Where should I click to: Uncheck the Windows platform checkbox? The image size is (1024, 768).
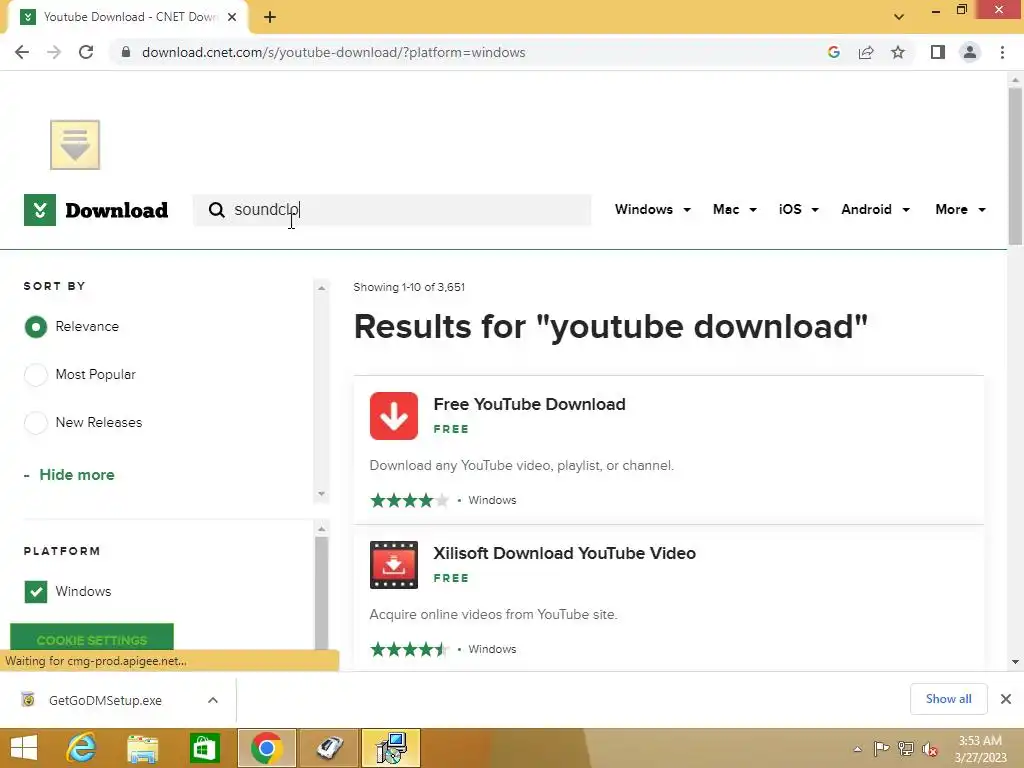(x=36, y=592)
